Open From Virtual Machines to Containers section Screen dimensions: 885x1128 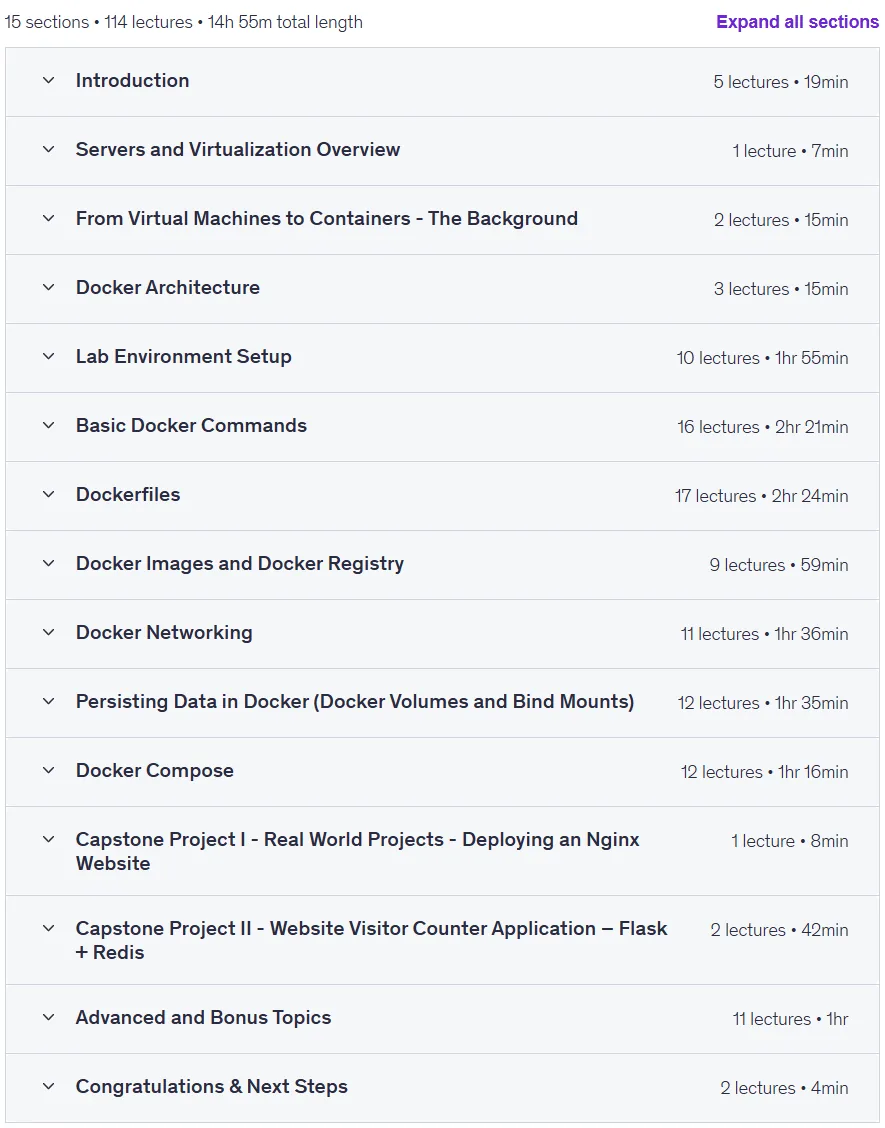tap(442, 220)
